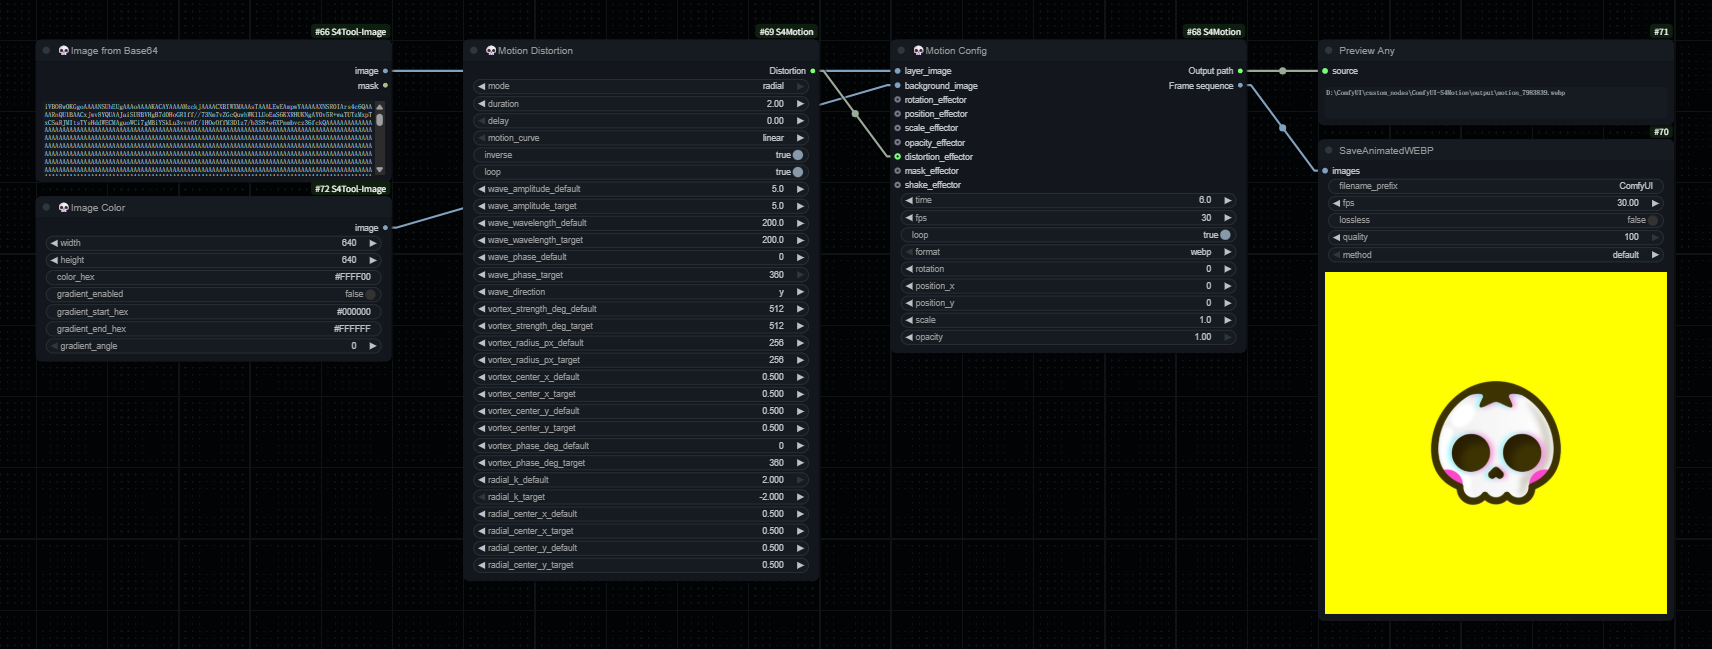Click the yellow skull preview image
The height and width of the screenshot is (649, 1712).
click(x=1495, y=443)
